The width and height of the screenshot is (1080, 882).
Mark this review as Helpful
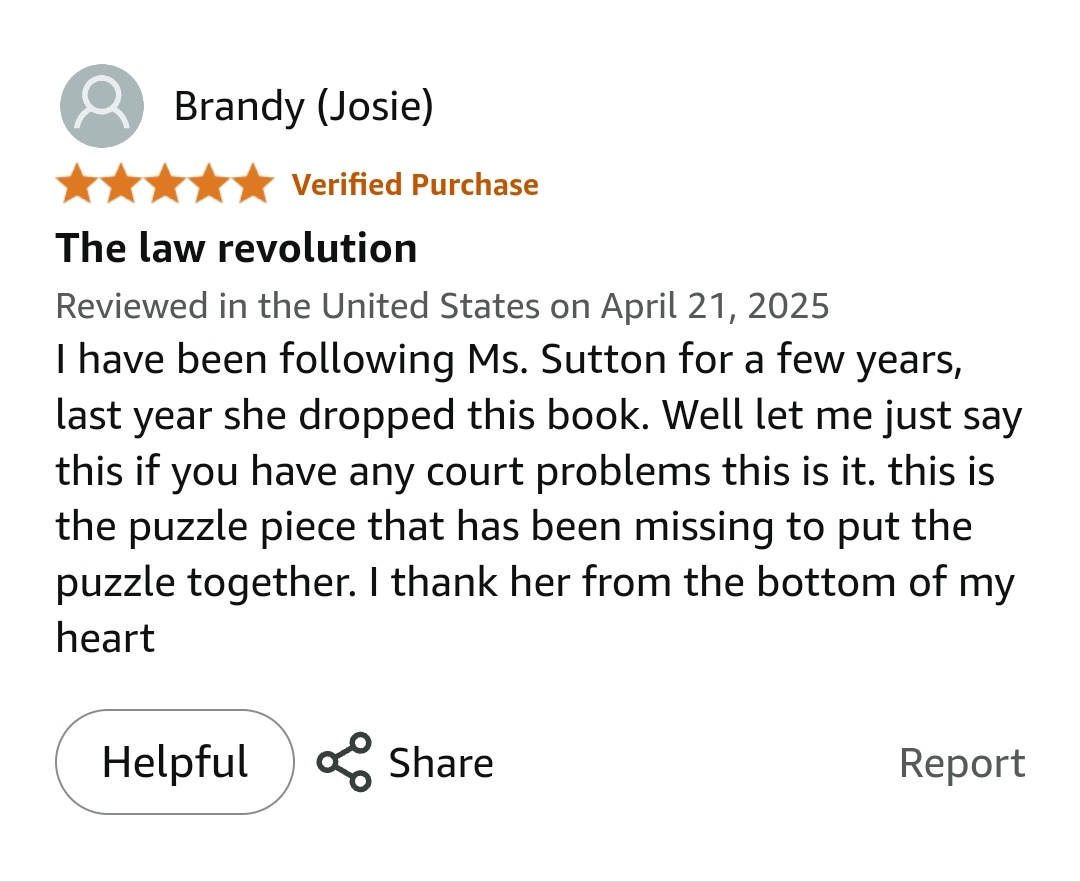click(175, 762)
